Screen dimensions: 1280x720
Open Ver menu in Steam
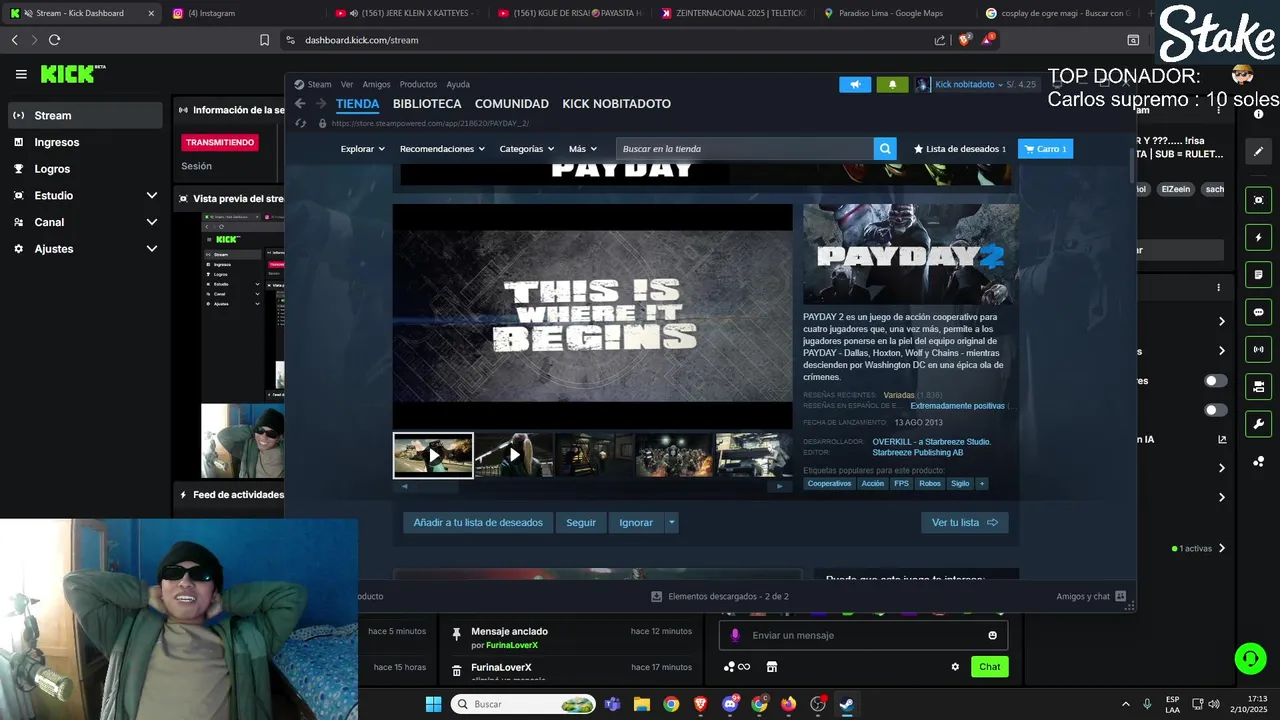point(347,84)
